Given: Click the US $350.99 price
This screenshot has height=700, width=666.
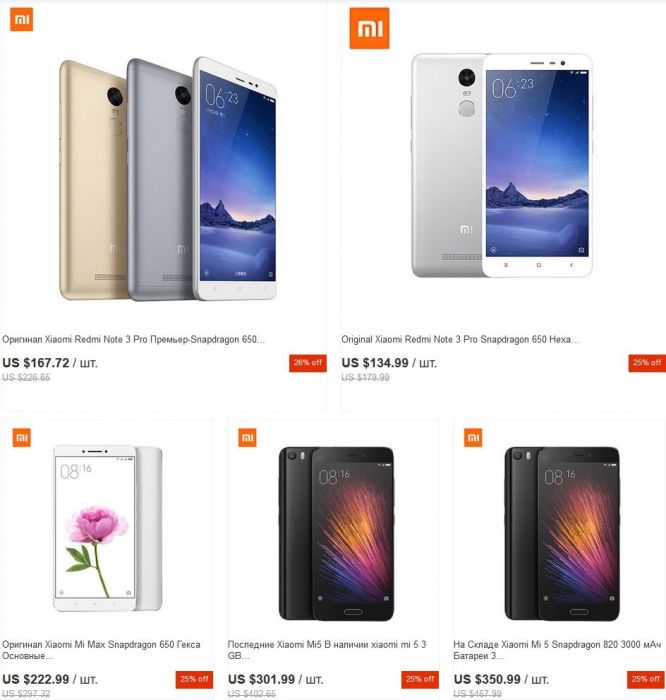Looking at the screenshot, I should point(487,679).
